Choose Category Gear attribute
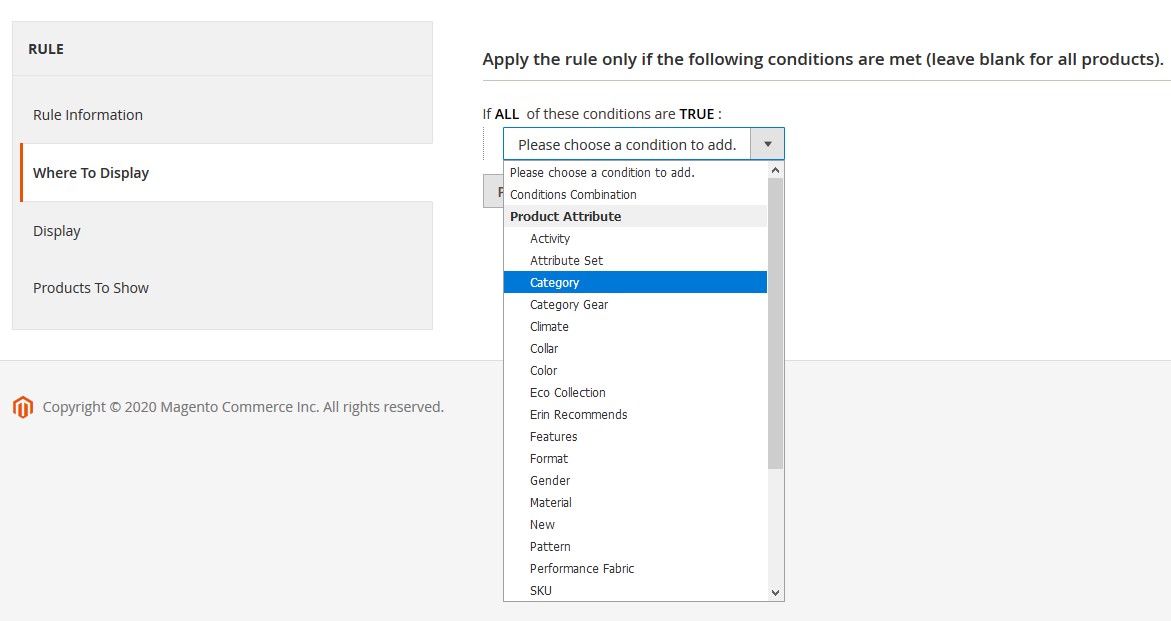This screenshot has height=621, width=1171. [x=569, y=305]
